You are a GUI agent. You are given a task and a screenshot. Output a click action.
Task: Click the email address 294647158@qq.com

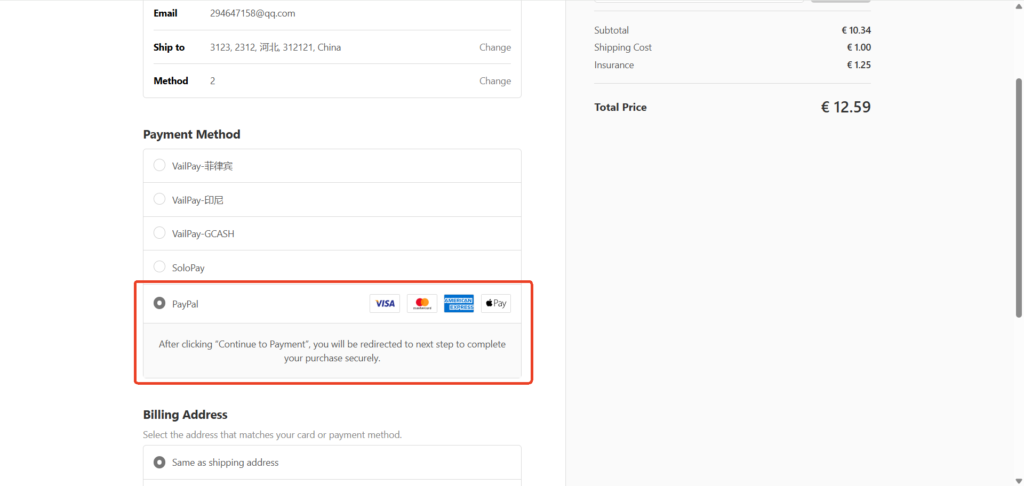pos(252,14)
